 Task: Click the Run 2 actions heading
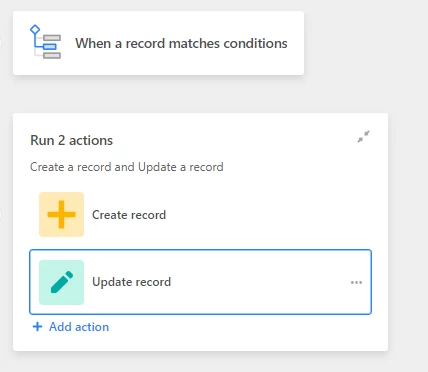tap(71, 140)
